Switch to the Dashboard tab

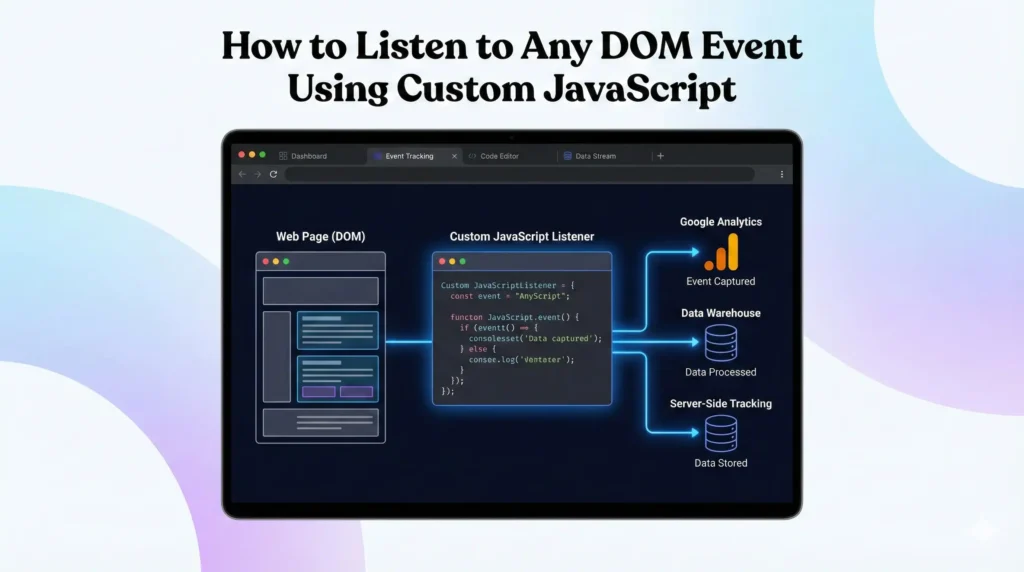click(308, 156)
